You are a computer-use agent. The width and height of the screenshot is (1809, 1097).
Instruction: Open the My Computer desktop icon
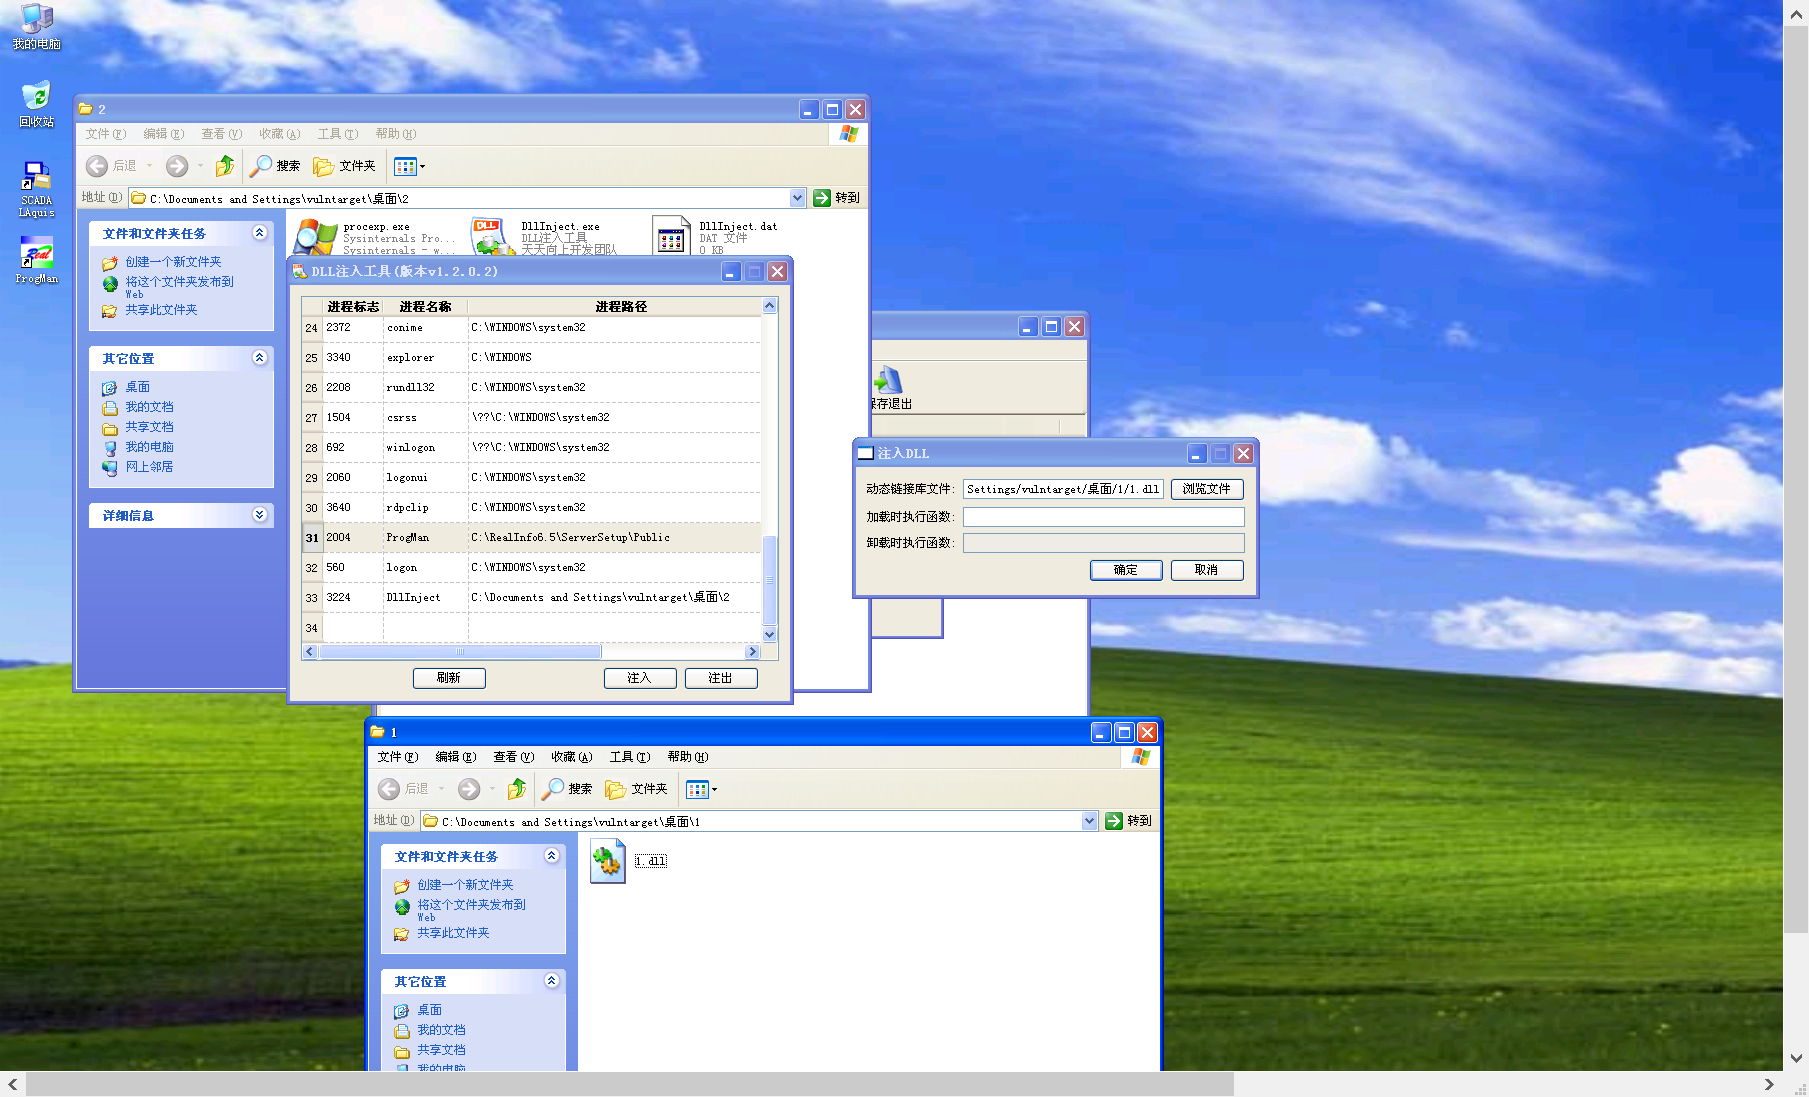pos(36,26)
